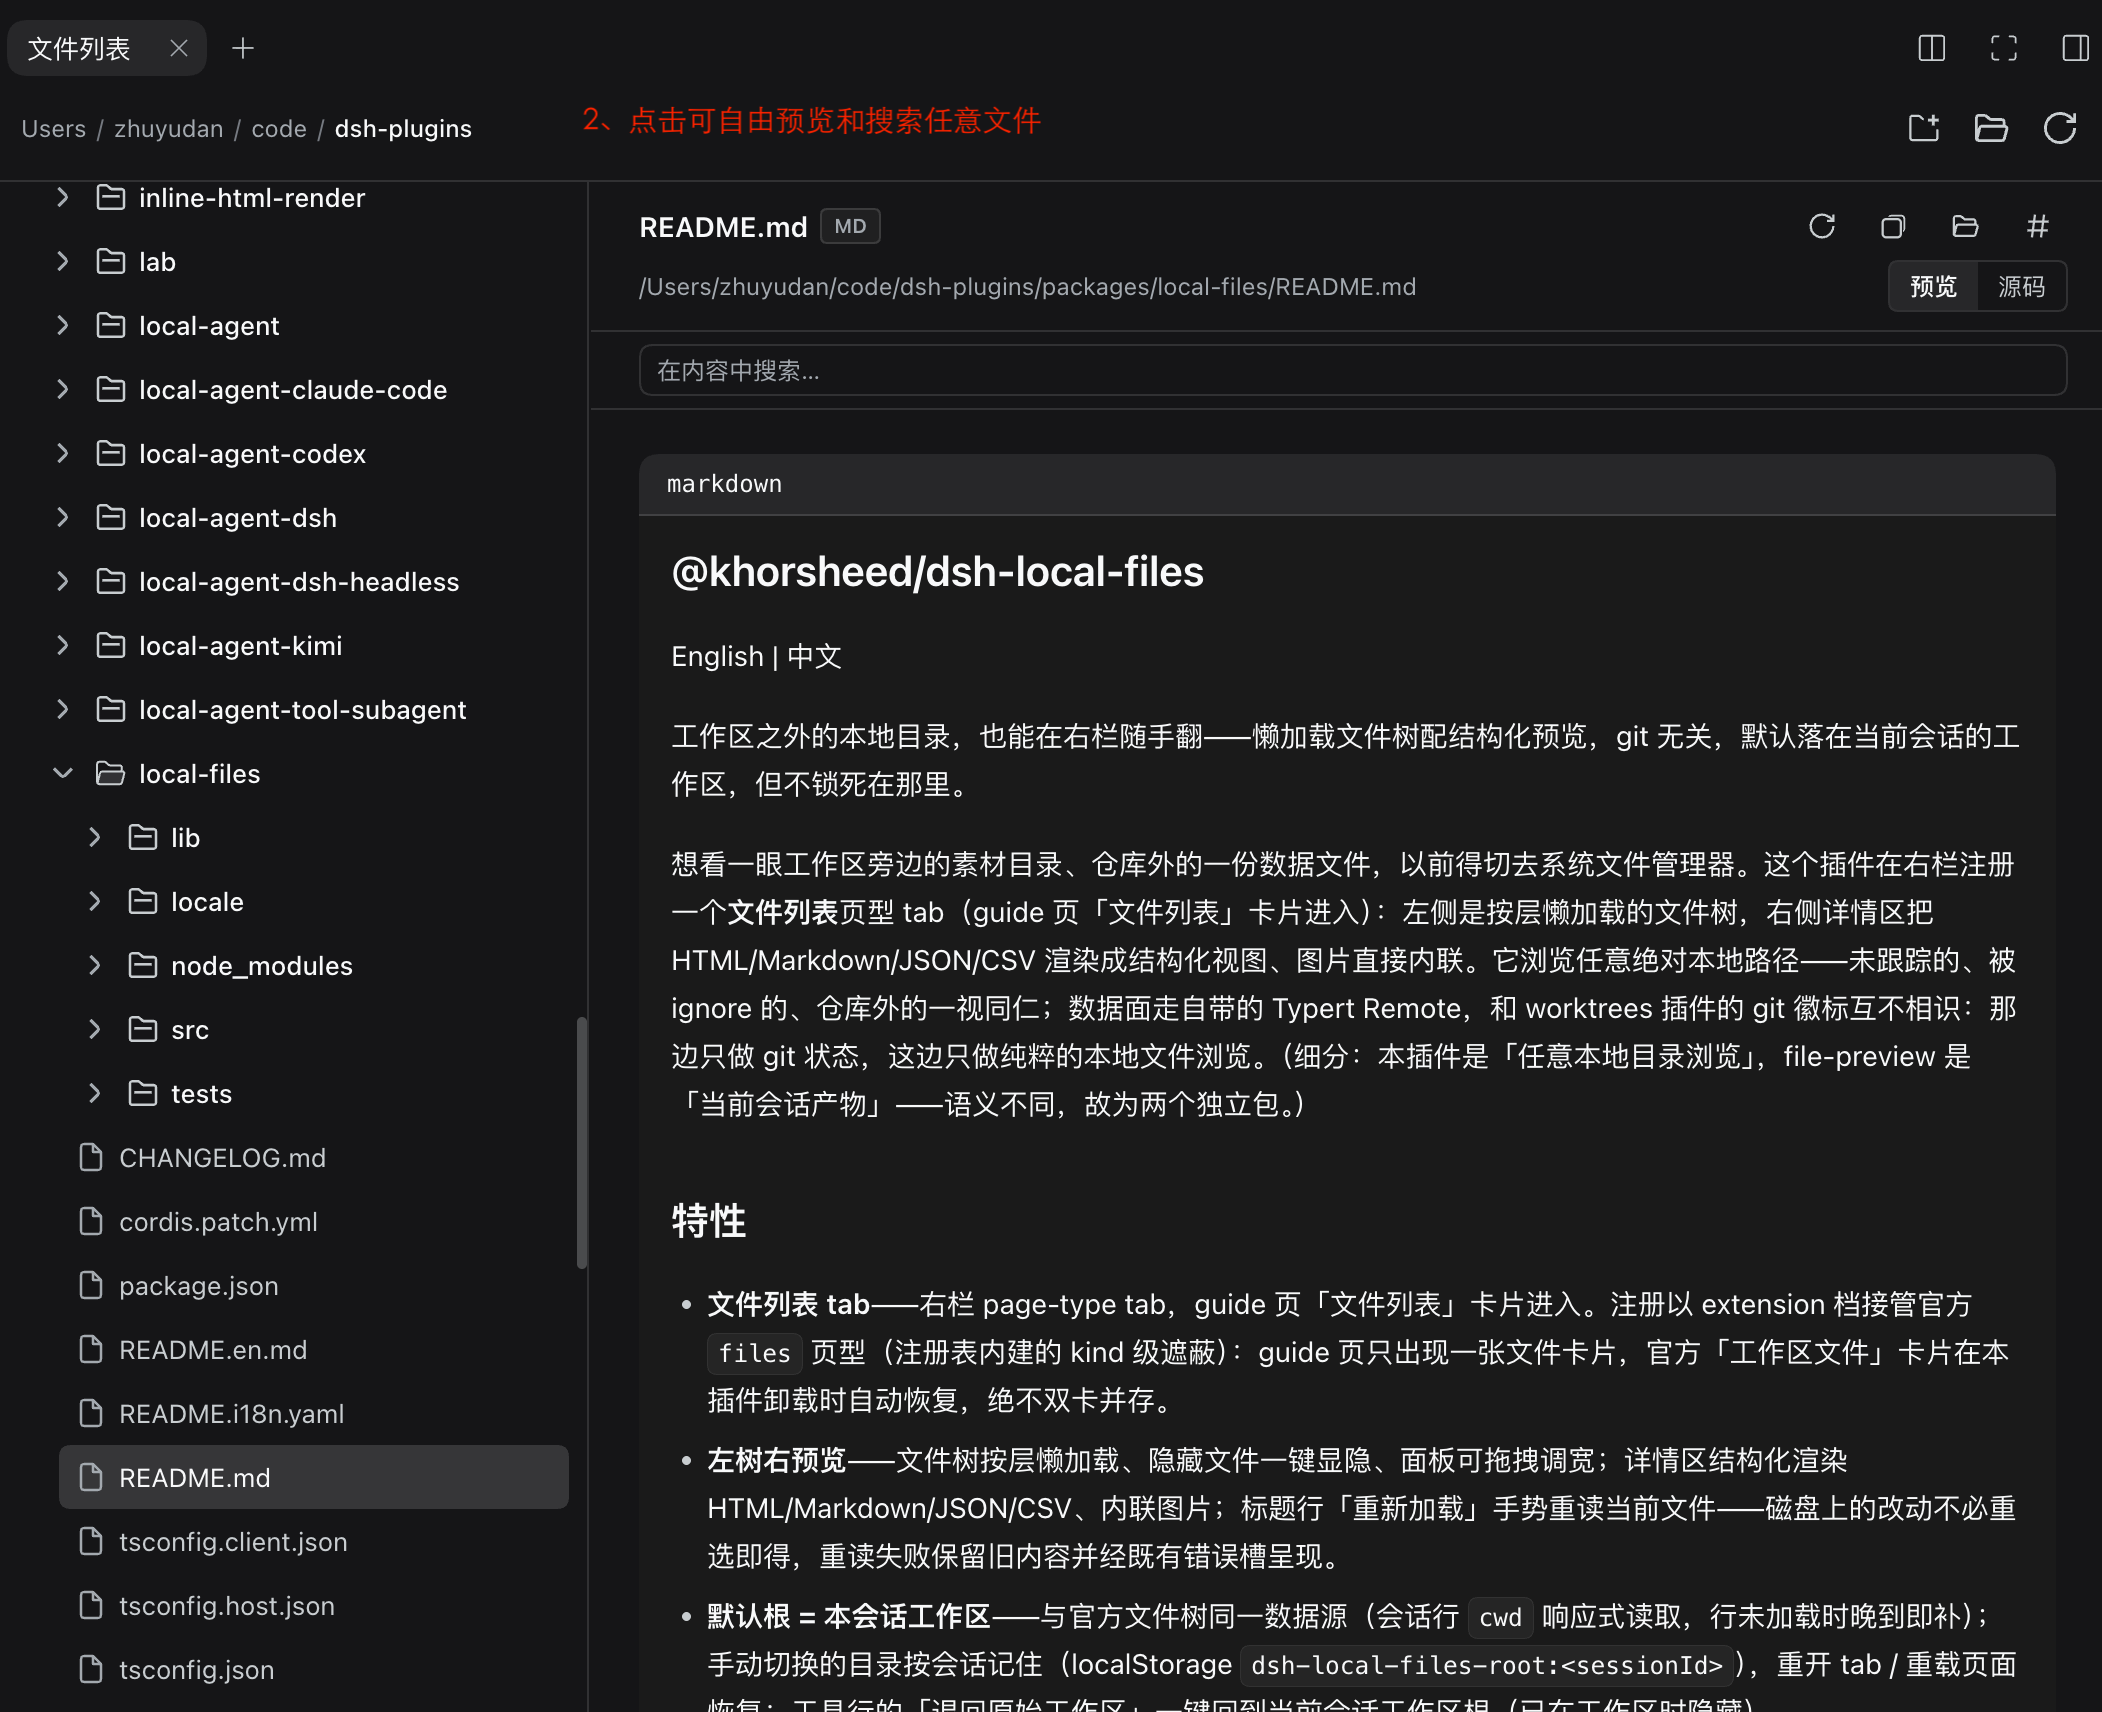Toggle the right sidebar panel icon
The image size is (2102, 1712).
[x=2076, y=48]
